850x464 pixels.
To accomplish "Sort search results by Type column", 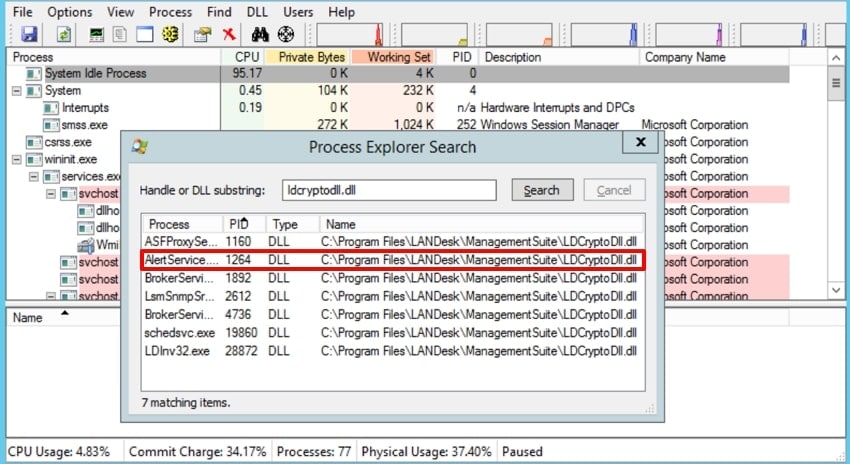I will click(293, 224).
